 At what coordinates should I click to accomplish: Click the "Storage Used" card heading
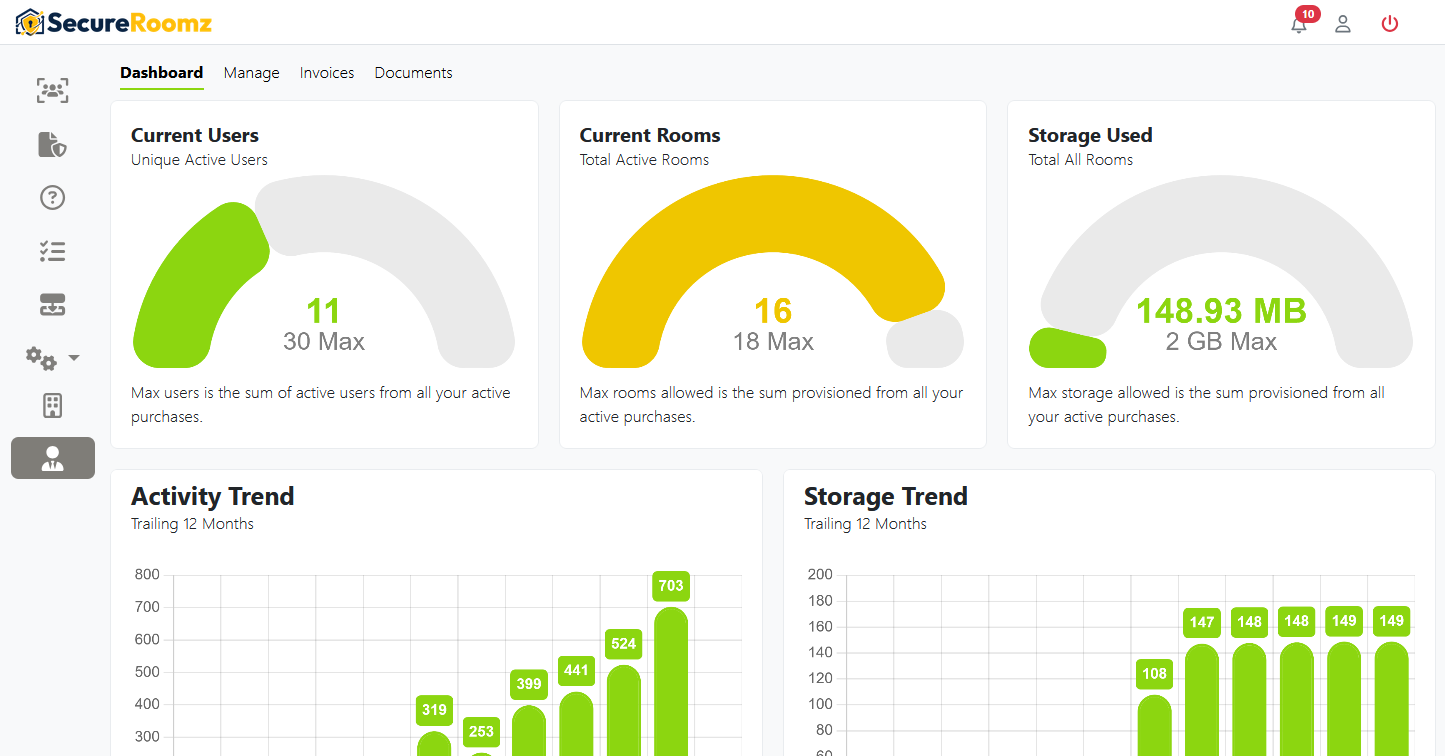click(x=1090, y=135)
